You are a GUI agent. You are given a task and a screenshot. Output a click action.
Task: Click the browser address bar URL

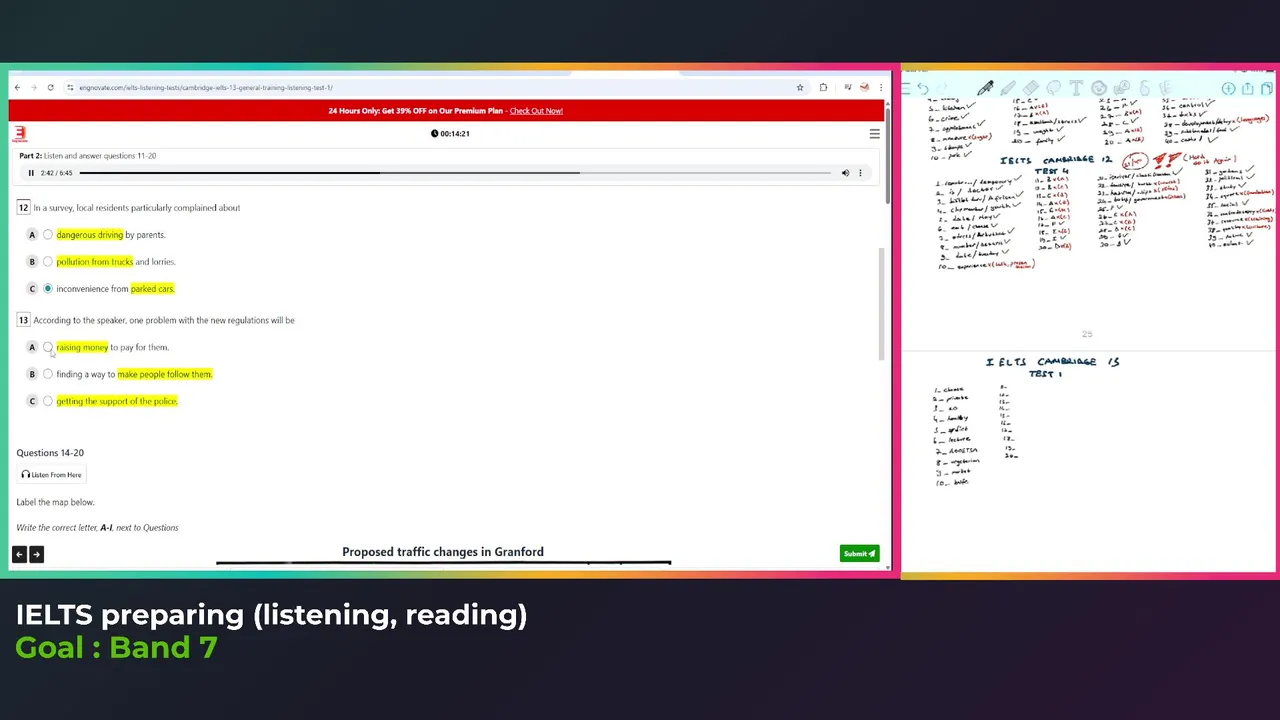coord(205,87)
